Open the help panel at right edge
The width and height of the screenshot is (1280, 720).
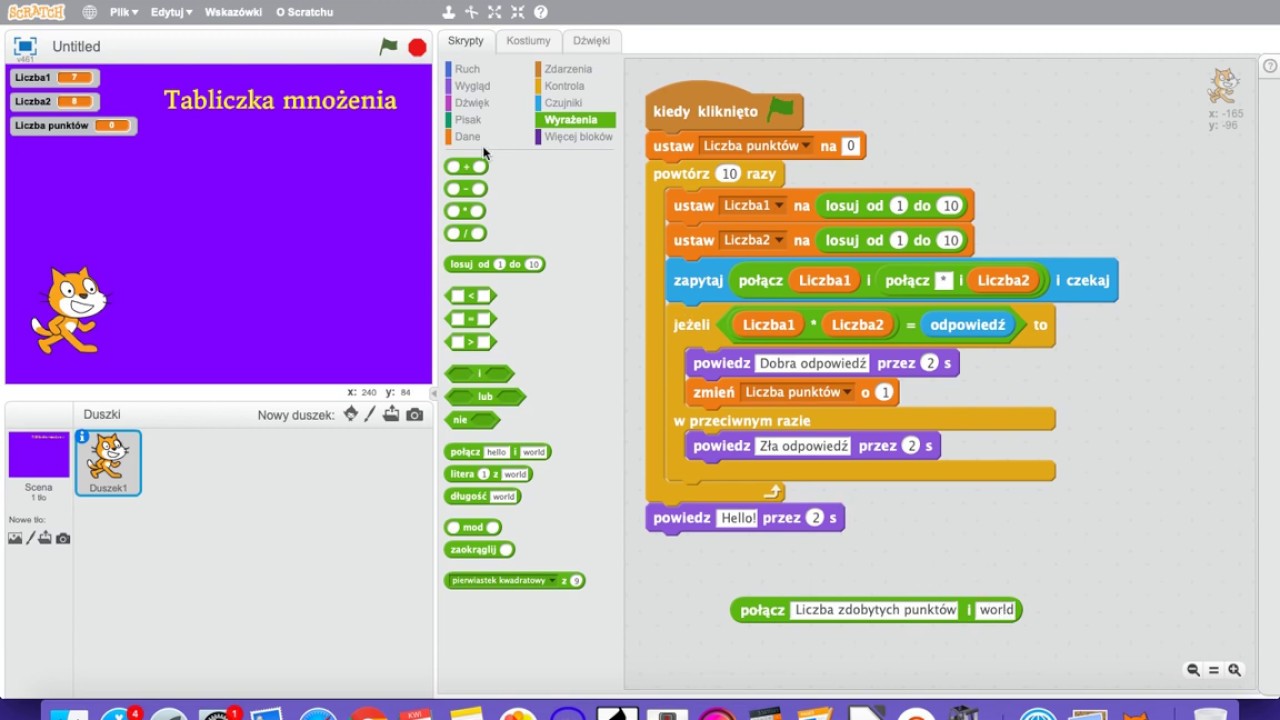pyautogui.click(x=1270, y=67)
